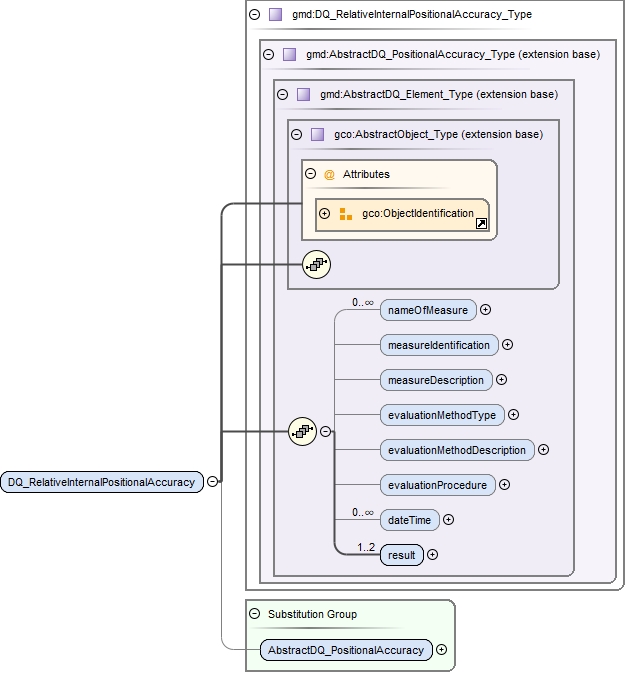Select the measureIdentification element
Image resolution: width=626 pixels, height=673 pixels.
438,345
